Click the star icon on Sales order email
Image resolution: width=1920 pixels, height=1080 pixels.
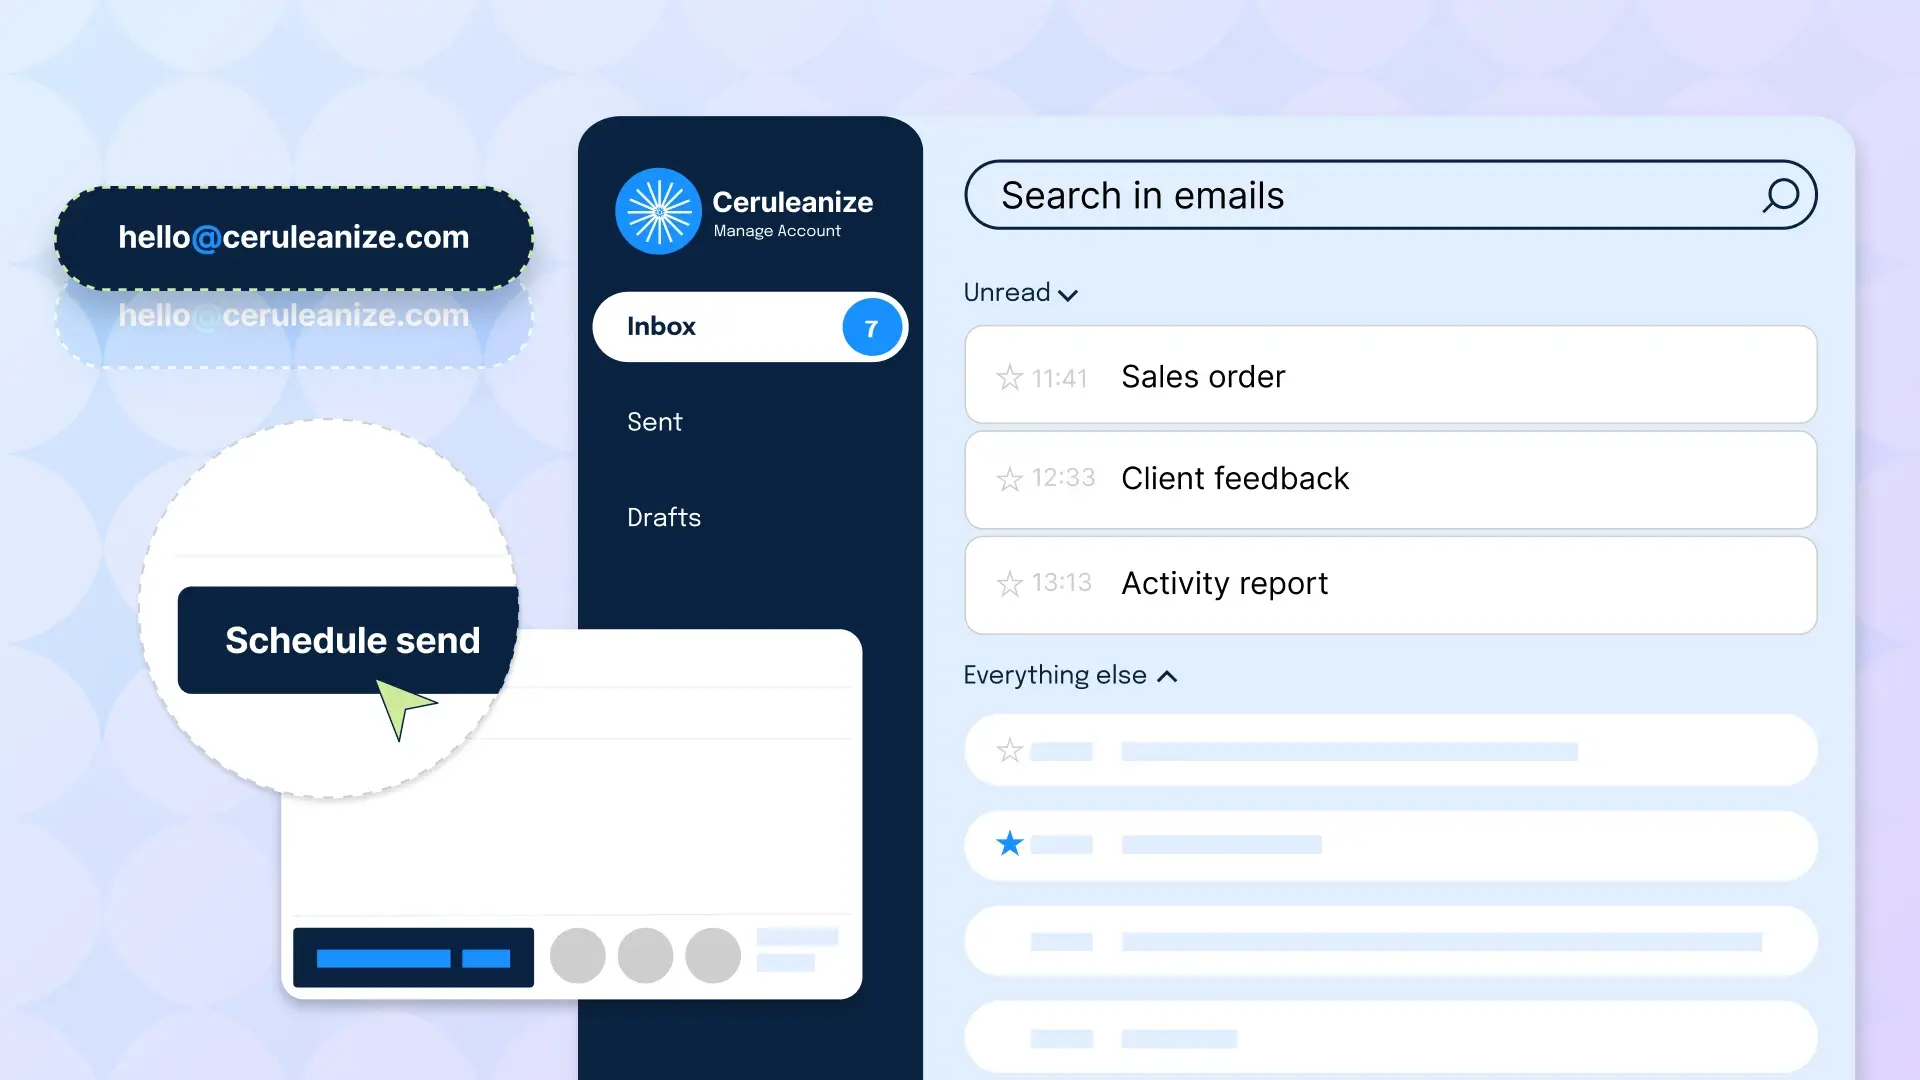coord(1009,377)
